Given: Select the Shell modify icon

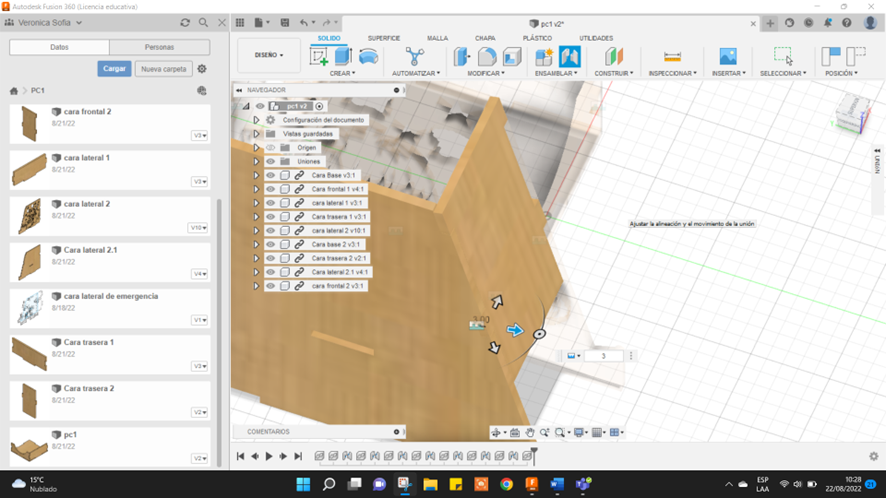Looking at the screenshot, I should [512, 57].
